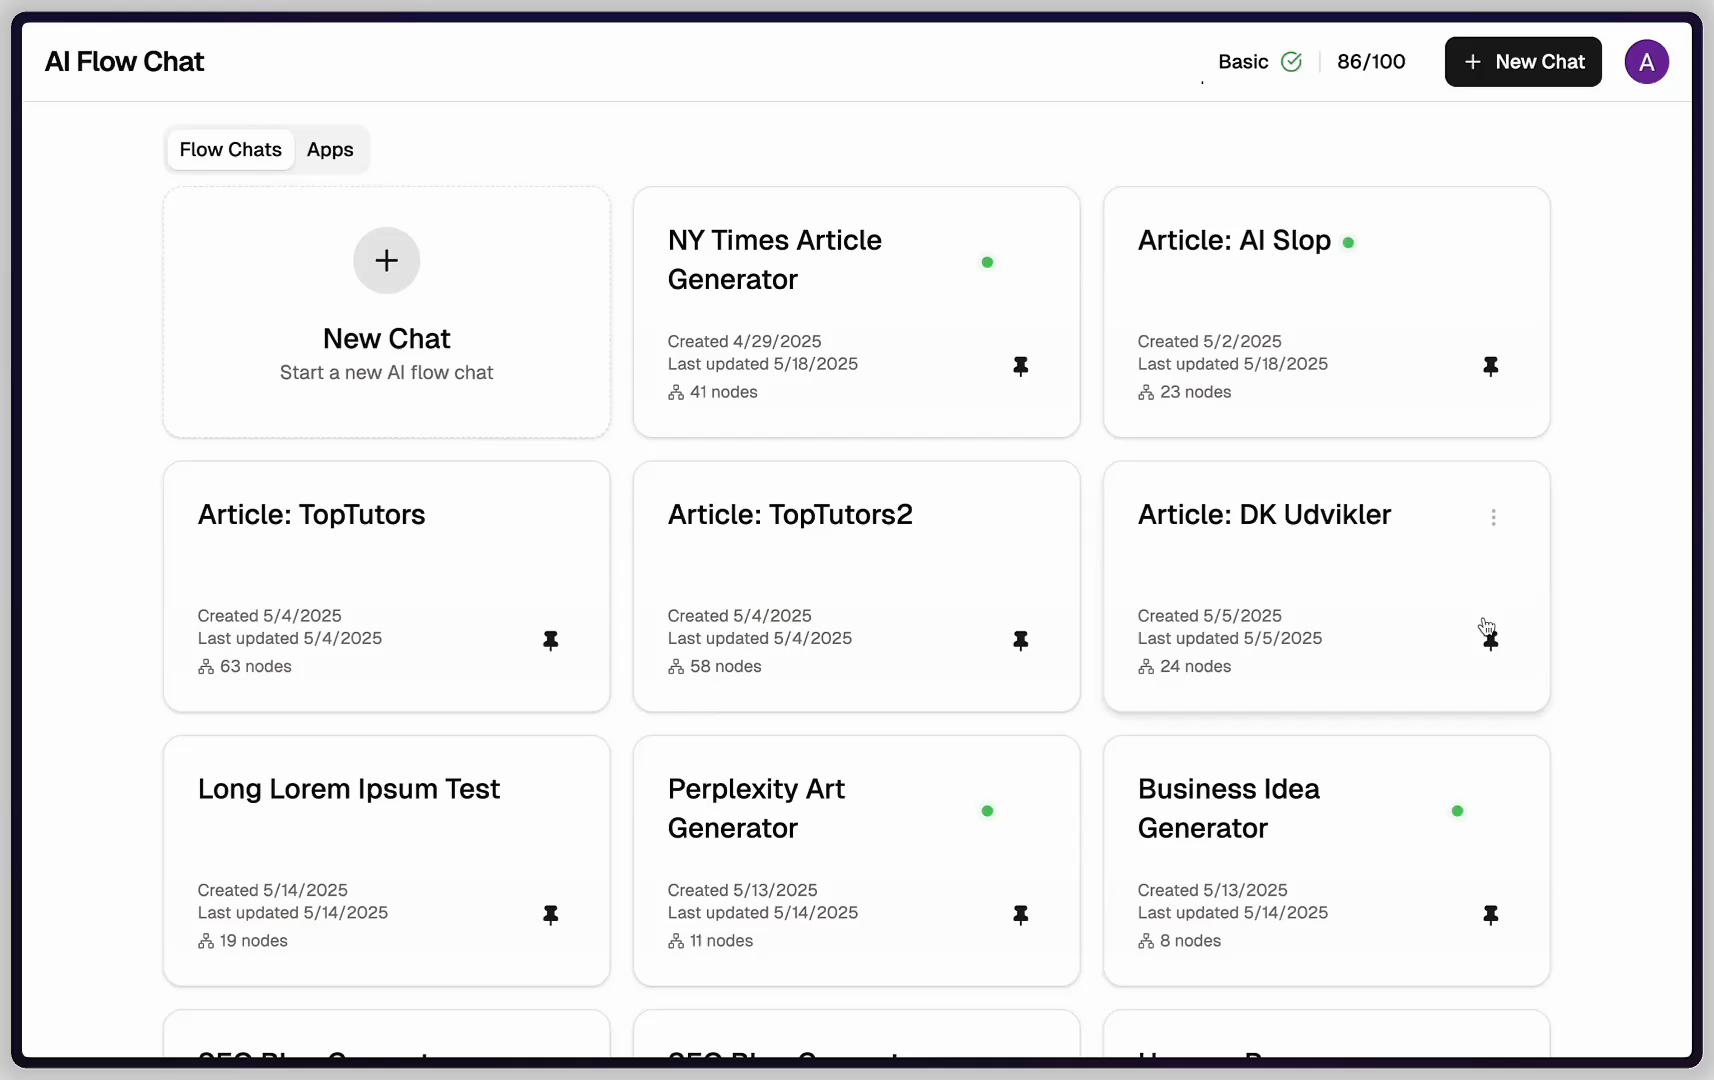
Task: Open three-dot menu on Article: DK Udvikler
Action: point(1493,517)
